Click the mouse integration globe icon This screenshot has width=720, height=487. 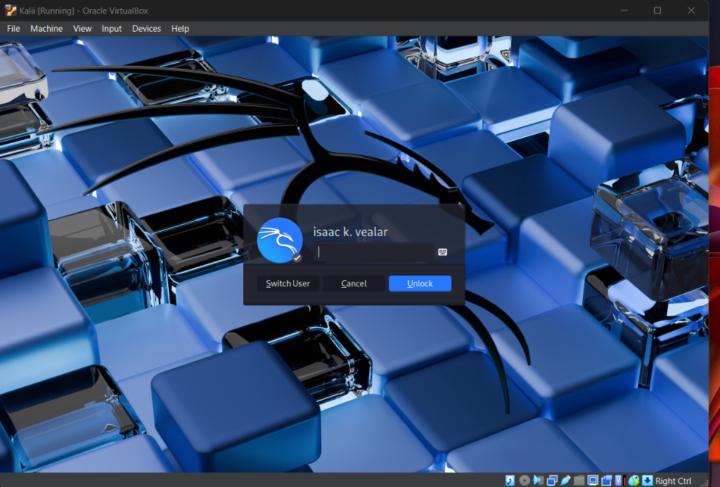(633, 481)
